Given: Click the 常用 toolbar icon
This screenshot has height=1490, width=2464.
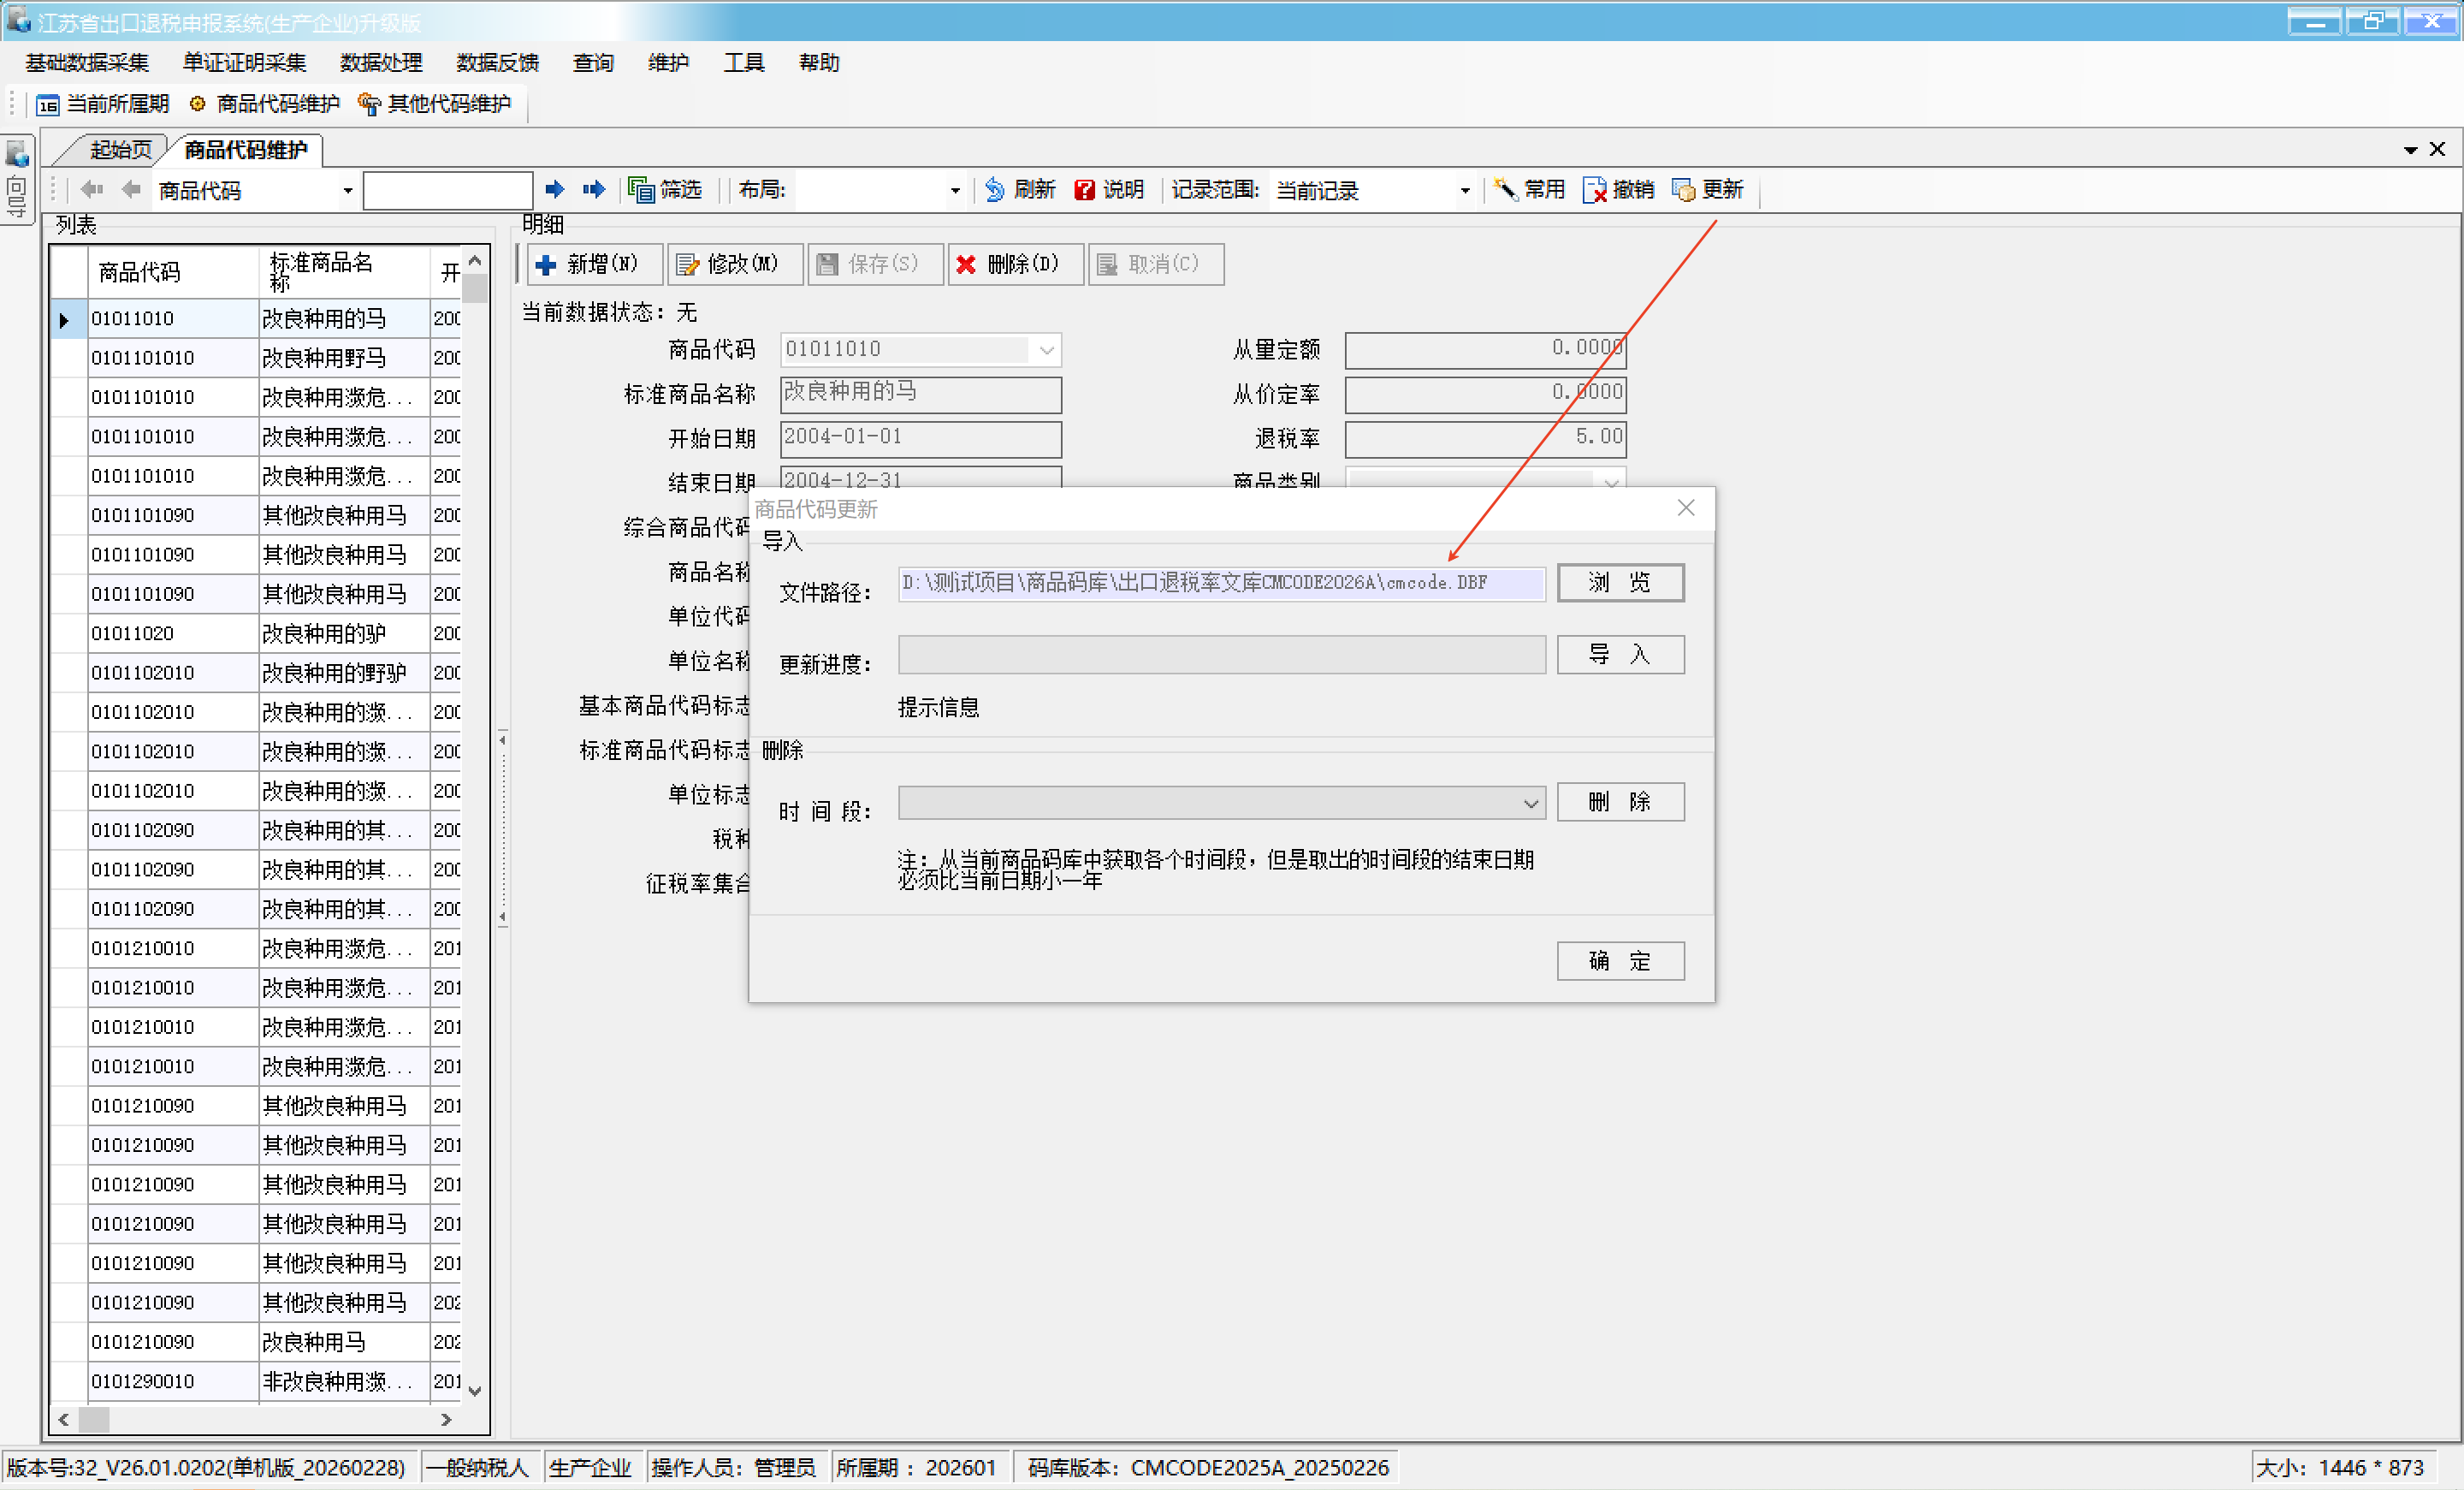Looking at the screenshot, I should [1505, 189].
